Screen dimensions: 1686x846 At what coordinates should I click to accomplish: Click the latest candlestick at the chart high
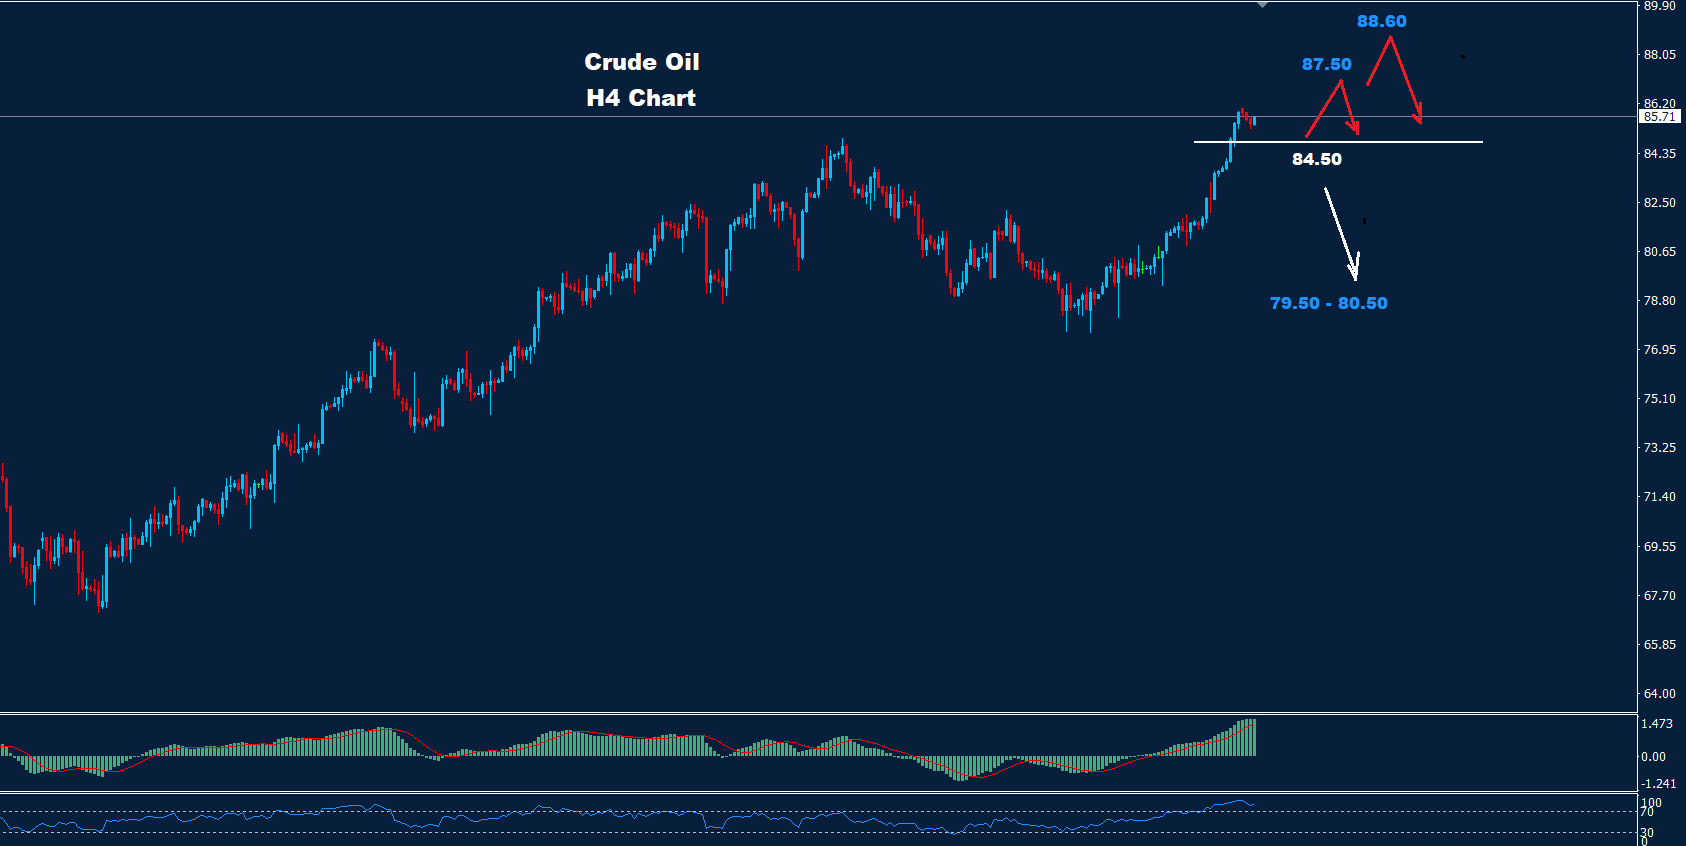point(1252,121)
